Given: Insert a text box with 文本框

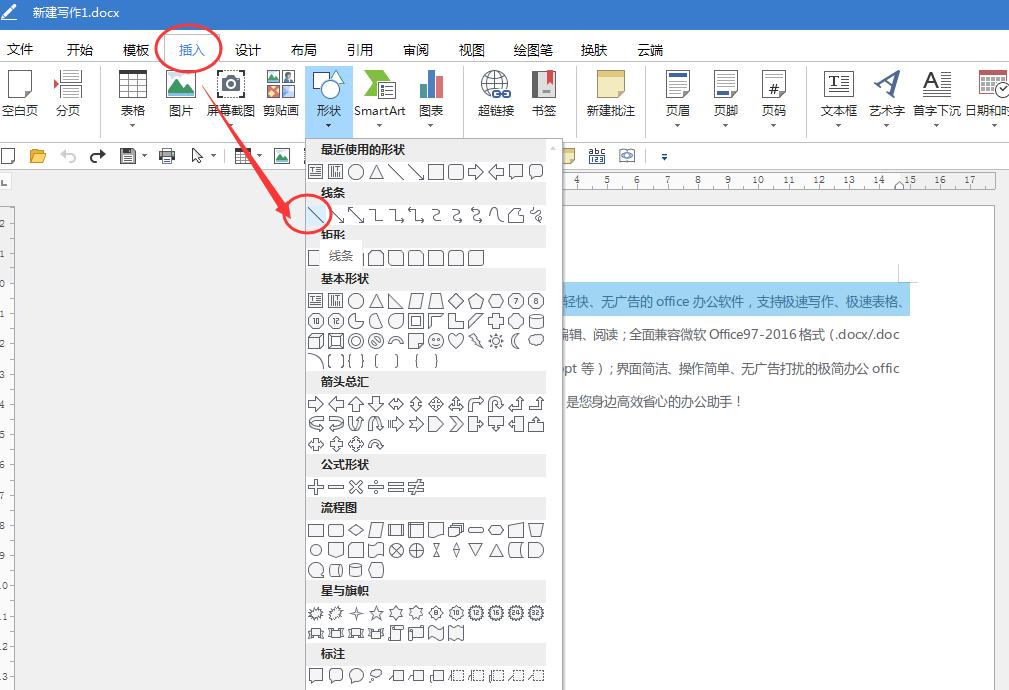Looking at the screenshot, I should (838, 95).
